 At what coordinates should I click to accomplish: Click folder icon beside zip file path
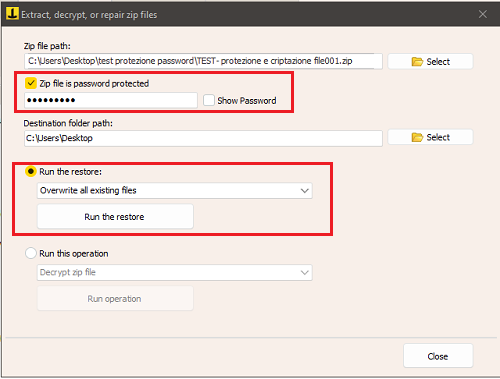(417, 62)
